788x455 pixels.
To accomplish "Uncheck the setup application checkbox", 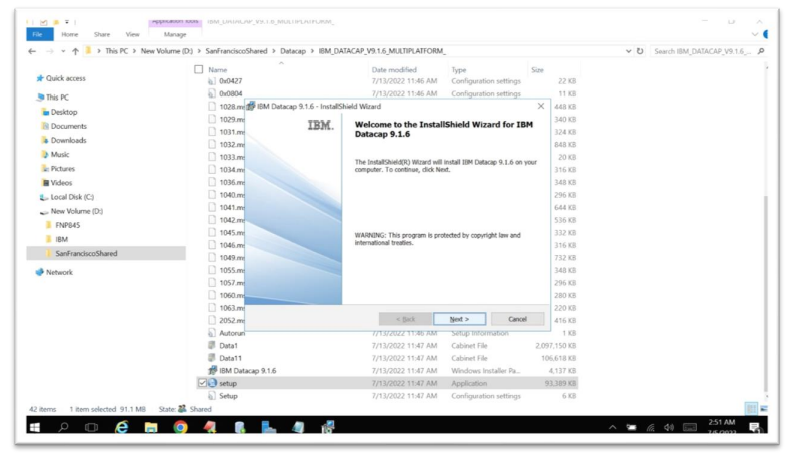I will tap(203, 383).
